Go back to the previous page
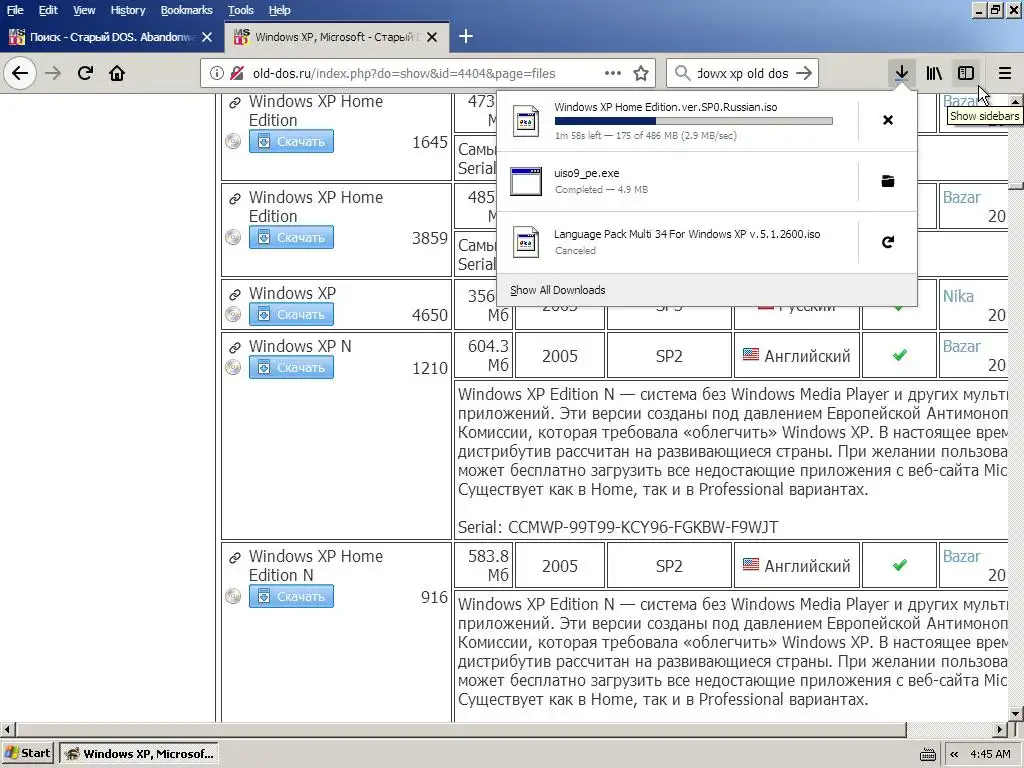The image size is (1024, 768). 20,73
